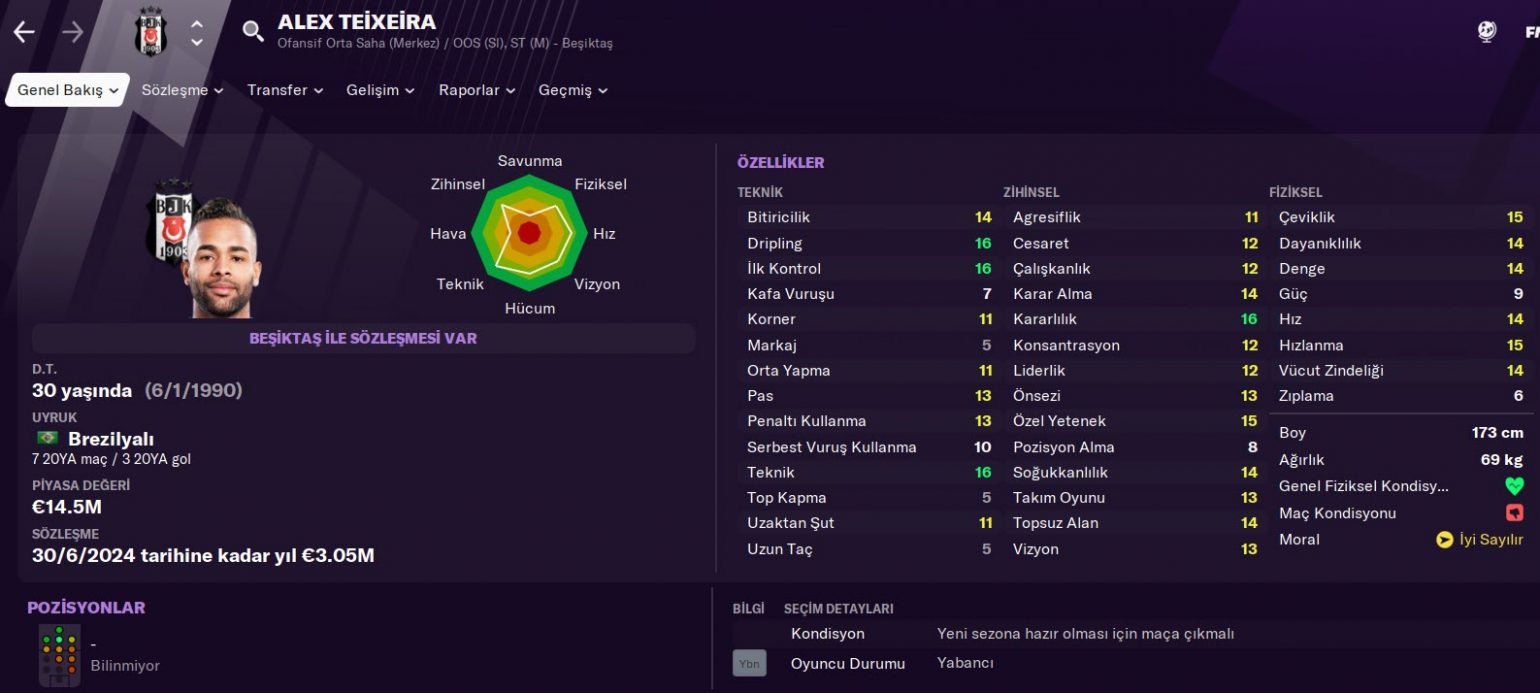Expand the Gelişim dropdown
Screen dimensions: 1540x693
pos(380,89)
